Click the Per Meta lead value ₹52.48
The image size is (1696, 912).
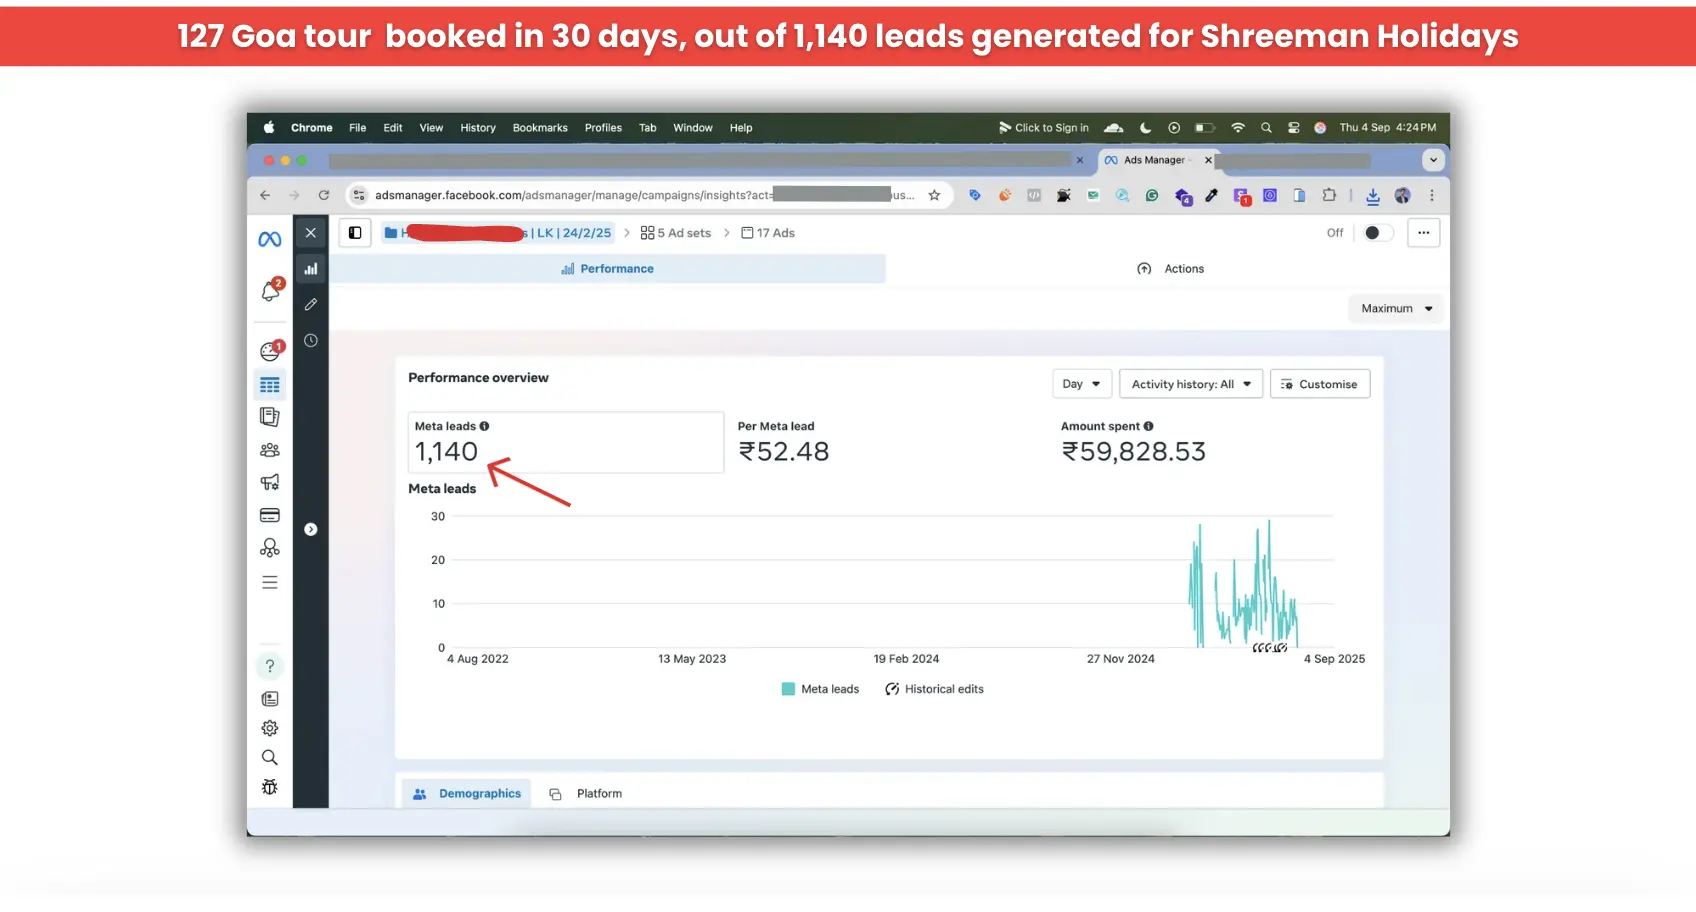coord(784,452)
